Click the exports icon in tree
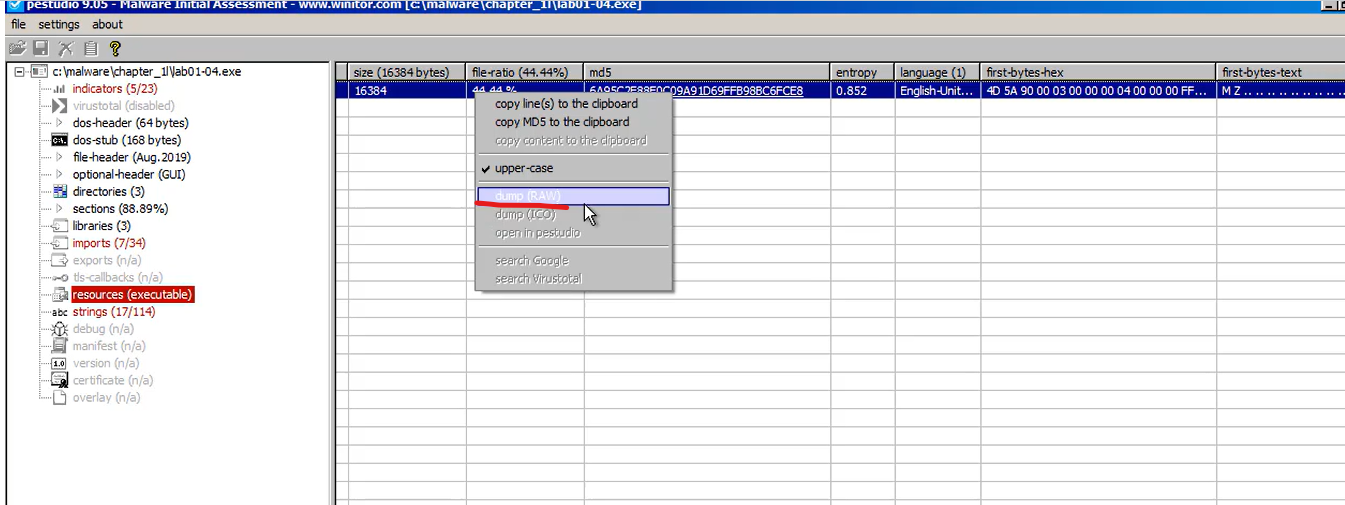 [59, 260]
